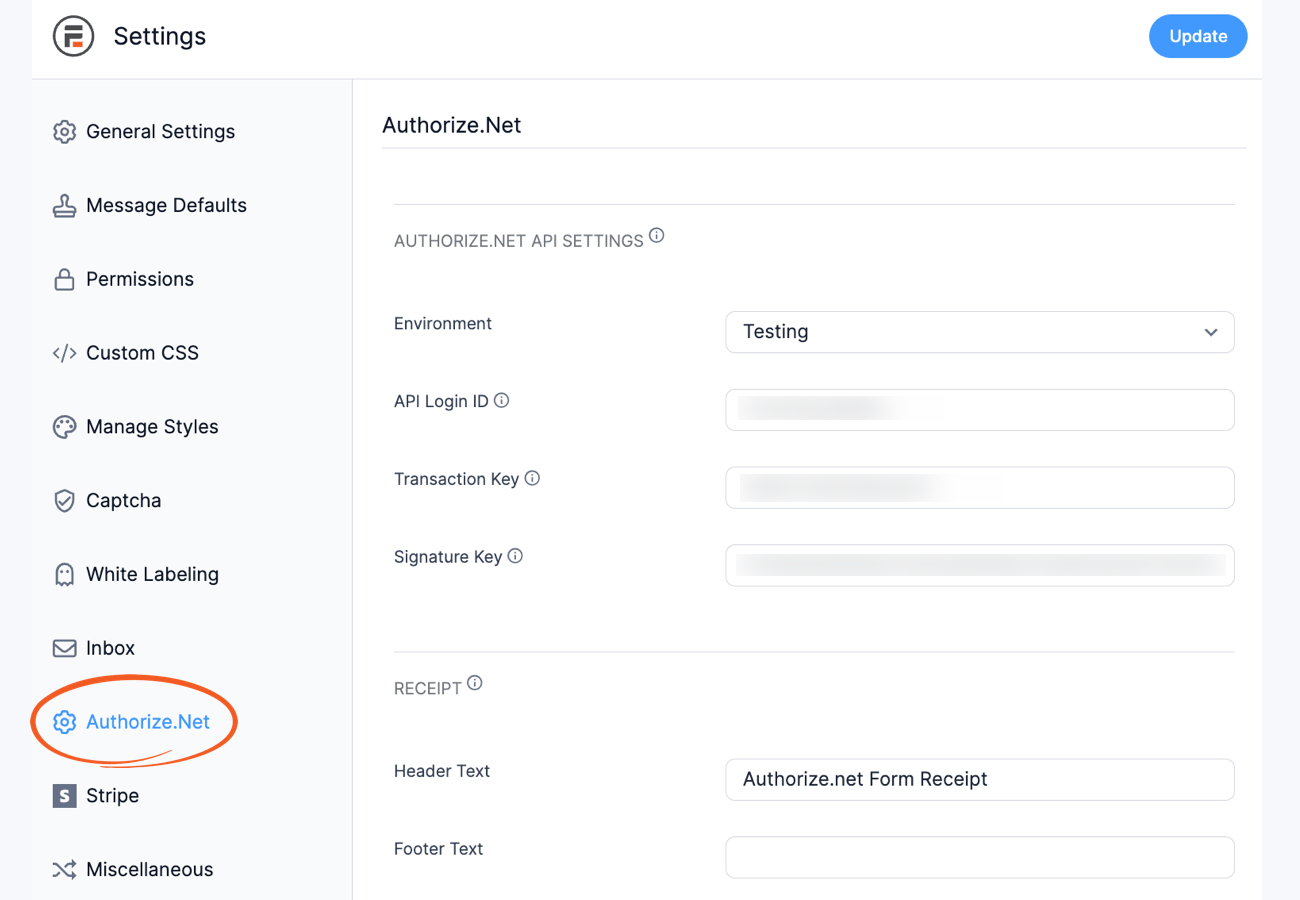Click the Signature Key label

click(x=448, y=557)
